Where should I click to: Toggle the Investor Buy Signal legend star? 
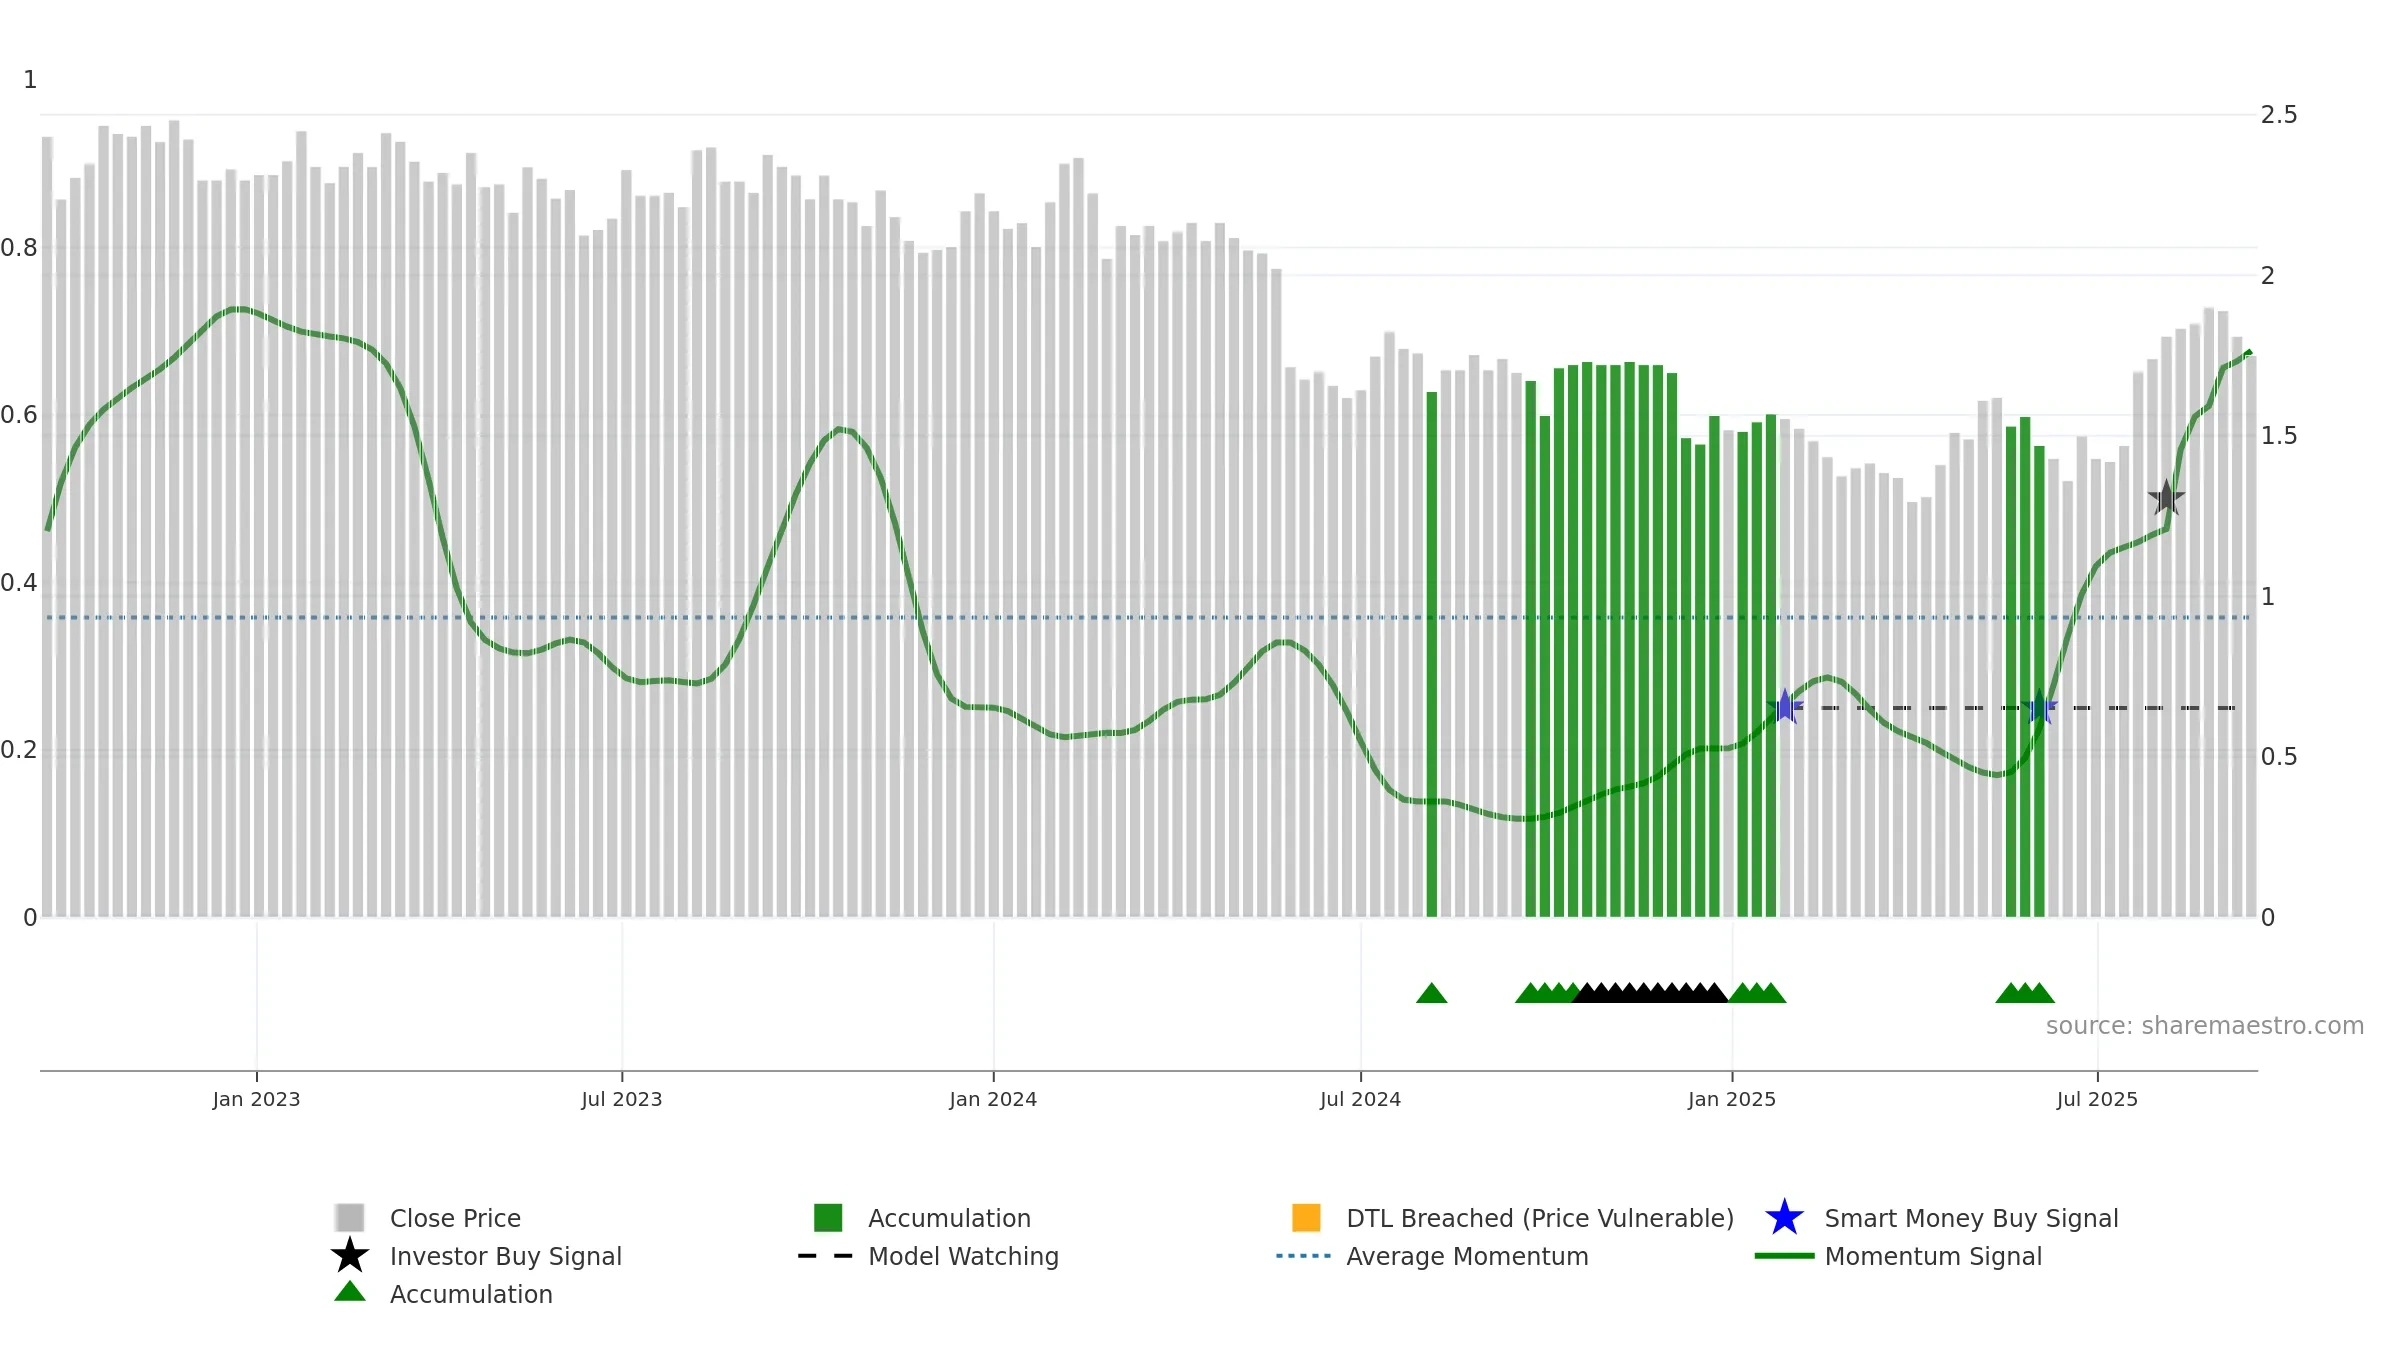click(349, 1255)
